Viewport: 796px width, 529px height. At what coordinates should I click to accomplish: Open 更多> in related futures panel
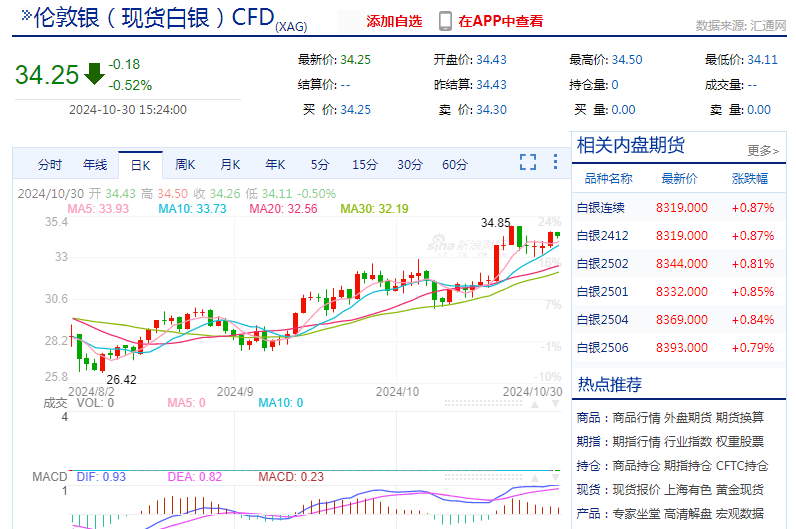coord(763,150)
